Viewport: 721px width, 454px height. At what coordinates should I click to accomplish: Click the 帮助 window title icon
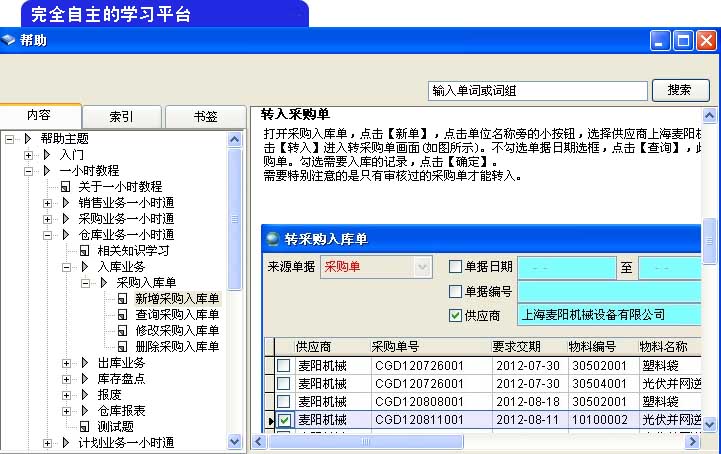click(x=9, y=41)
